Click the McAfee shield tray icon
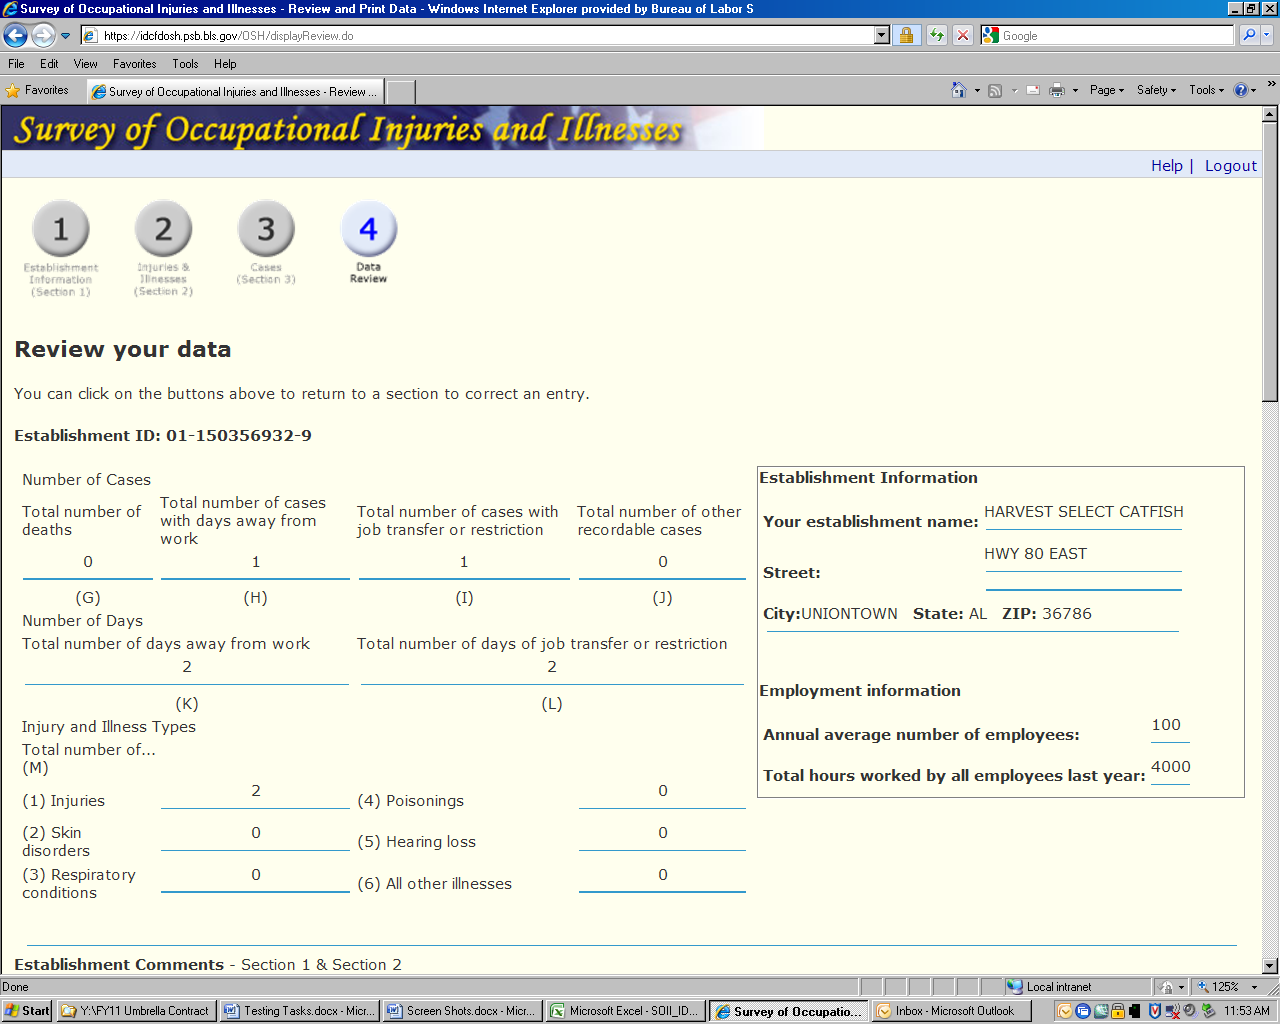 (1155, 1011)
